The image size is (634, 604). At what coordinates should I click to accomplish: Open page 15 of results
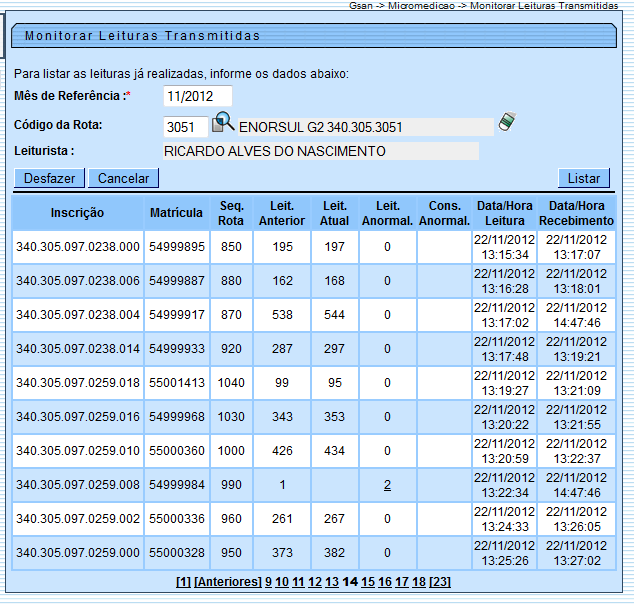click(x=367, y=582)
